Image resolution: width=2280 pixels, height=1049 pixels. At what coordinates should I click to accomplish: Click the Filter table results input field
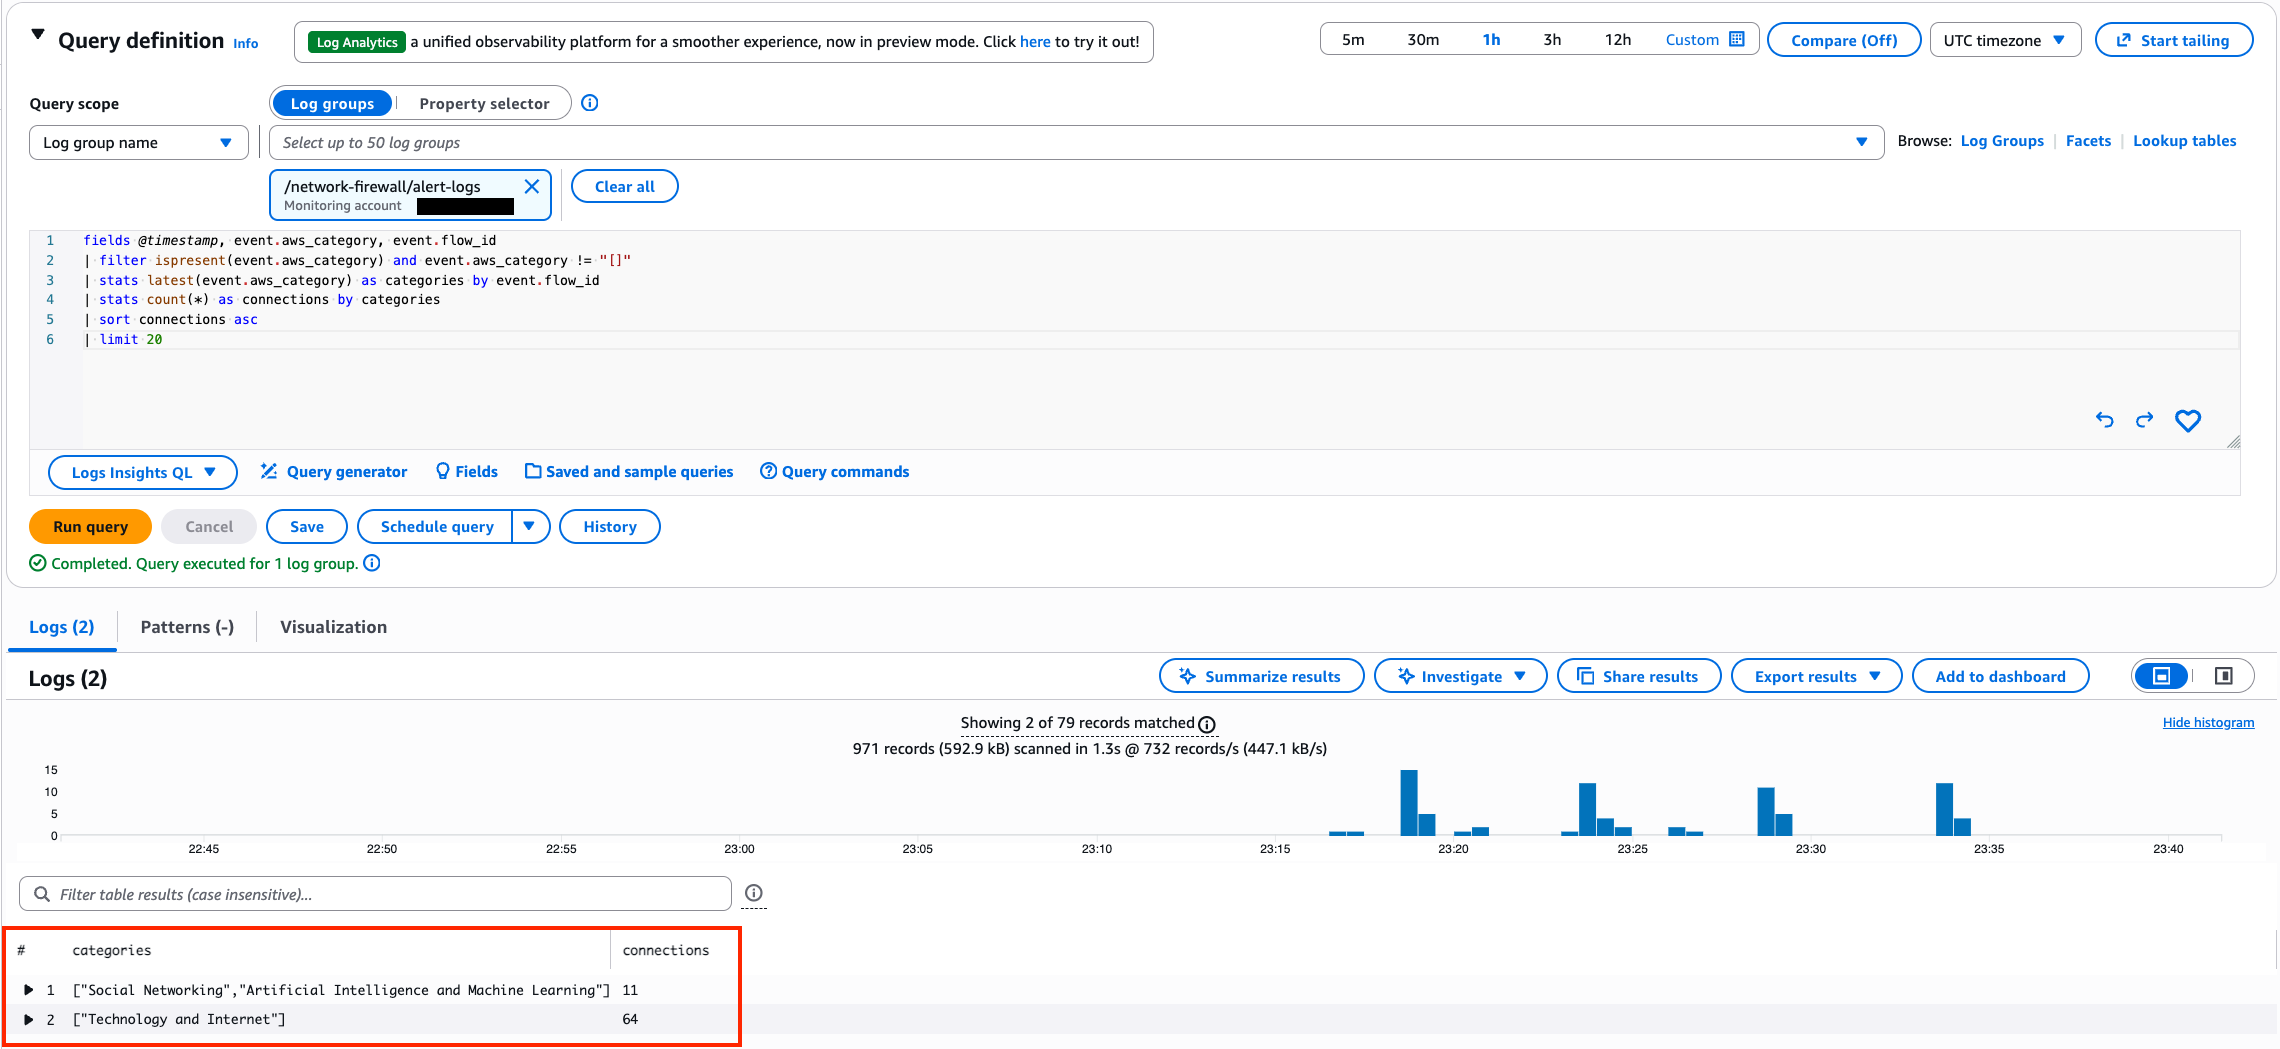[x=375, y=894]
